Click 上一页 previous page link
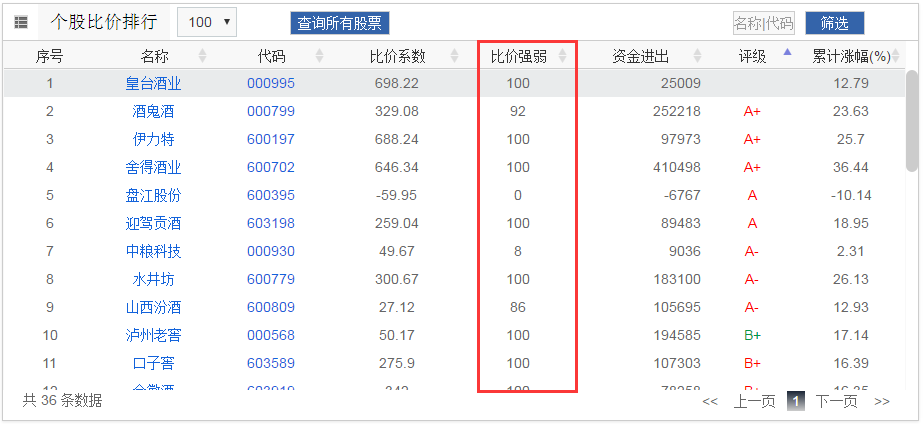The image size is (924, 424). [754, 402]
